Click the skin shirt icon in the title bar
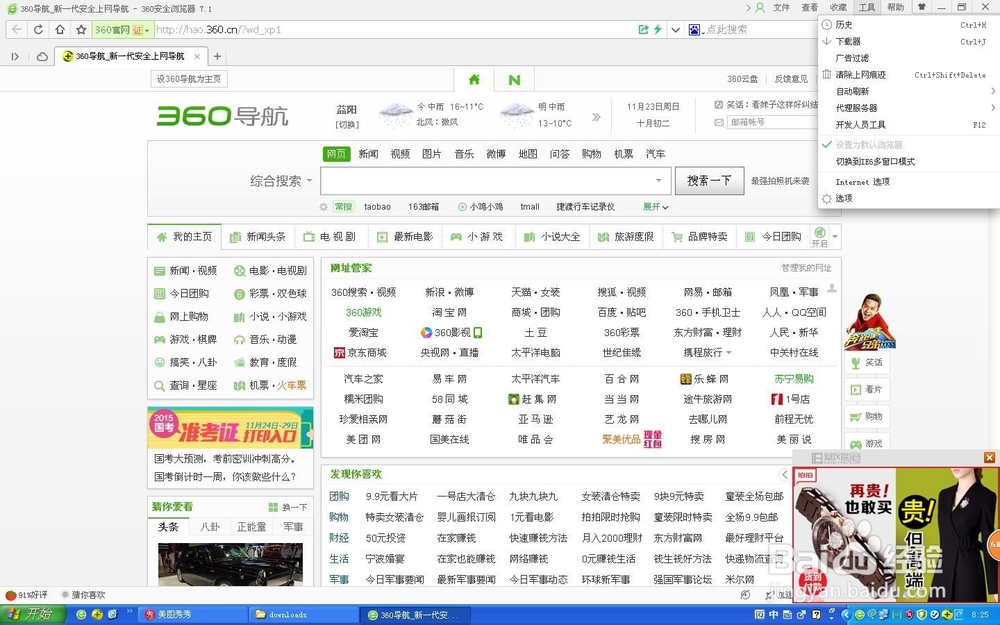The image size is (1000, 625). coord(922,8)
